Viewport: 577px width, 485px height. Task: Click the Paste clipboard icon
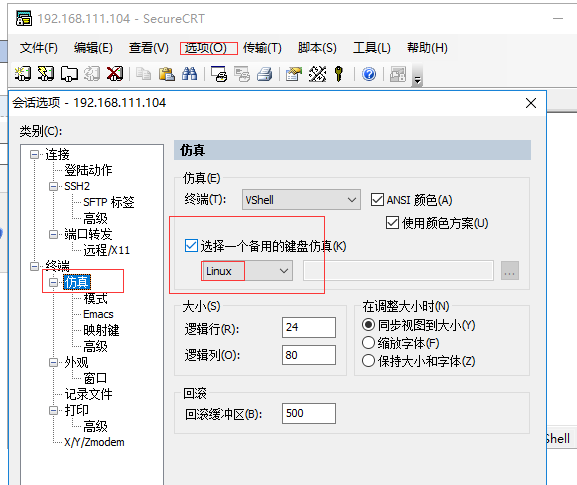[x=167, y=74]
